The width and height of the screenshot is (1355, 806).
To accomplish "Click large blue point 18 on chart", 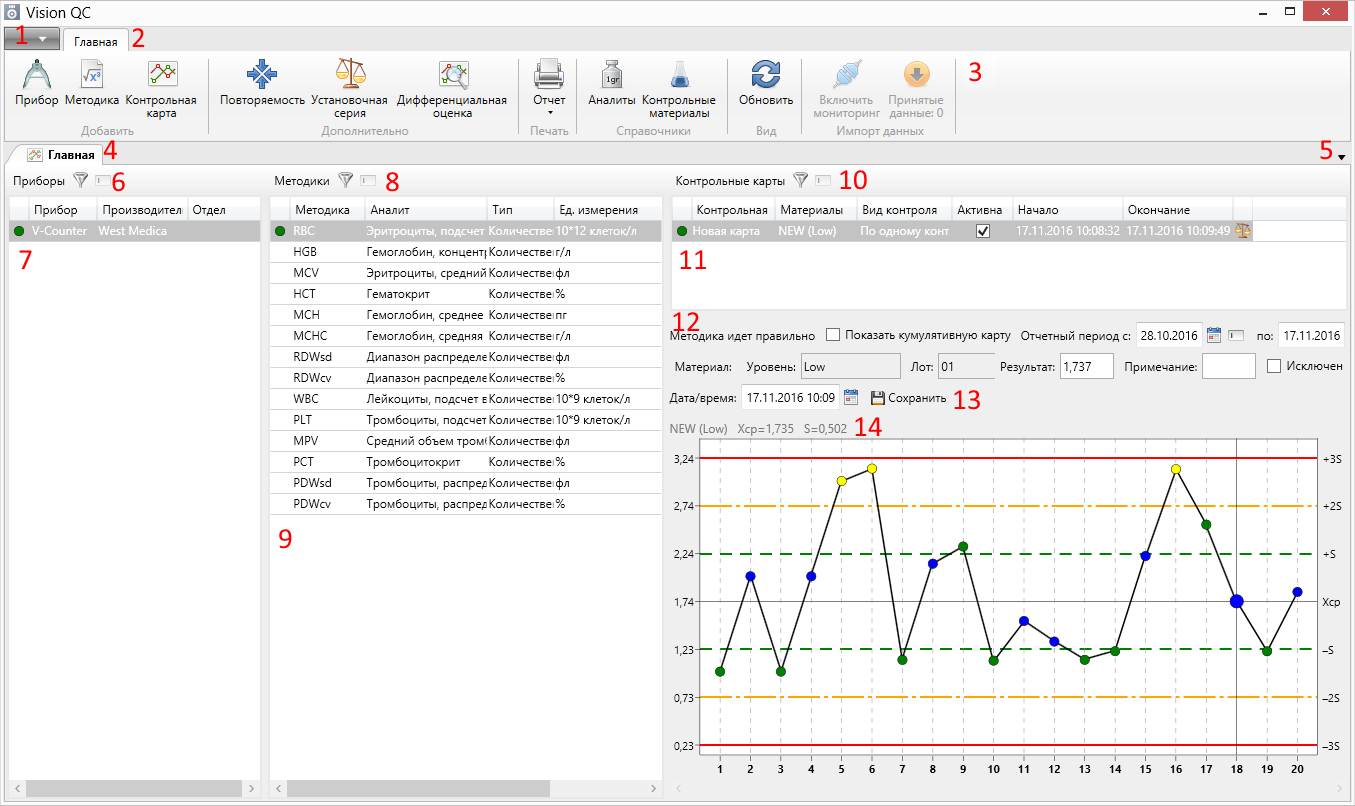I will pos(1236,601).
